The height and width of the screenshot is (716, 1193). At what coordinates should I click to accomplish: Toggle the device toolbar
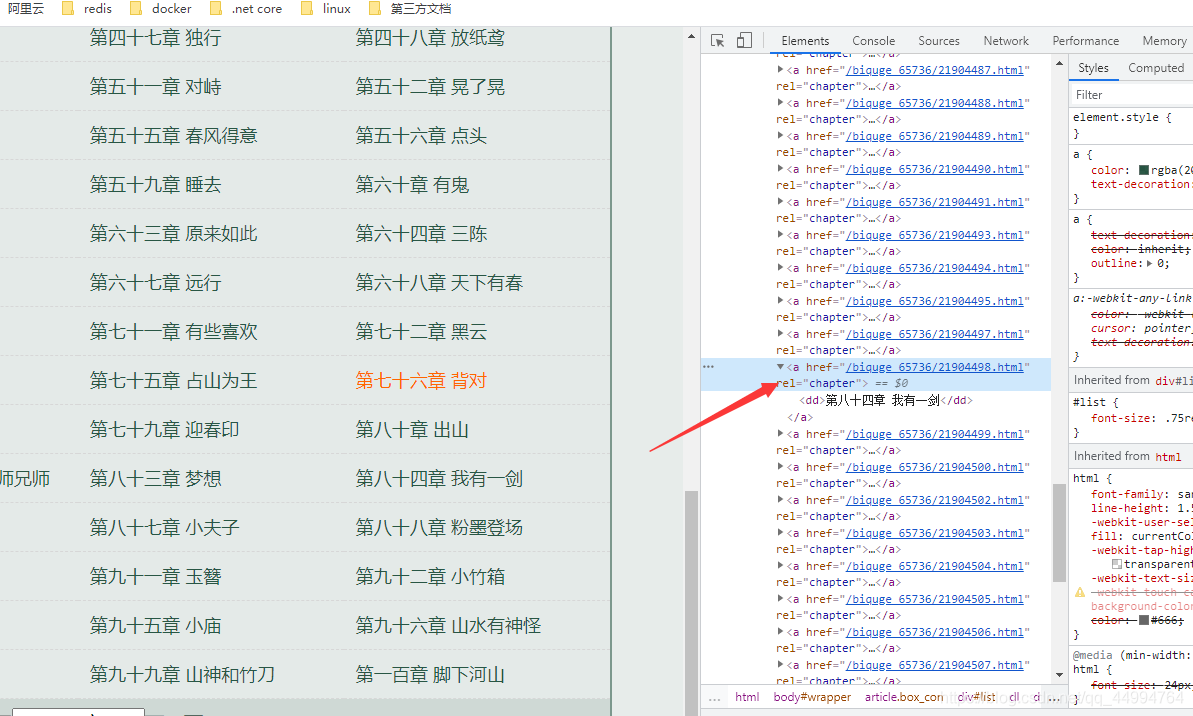(742, 39)
